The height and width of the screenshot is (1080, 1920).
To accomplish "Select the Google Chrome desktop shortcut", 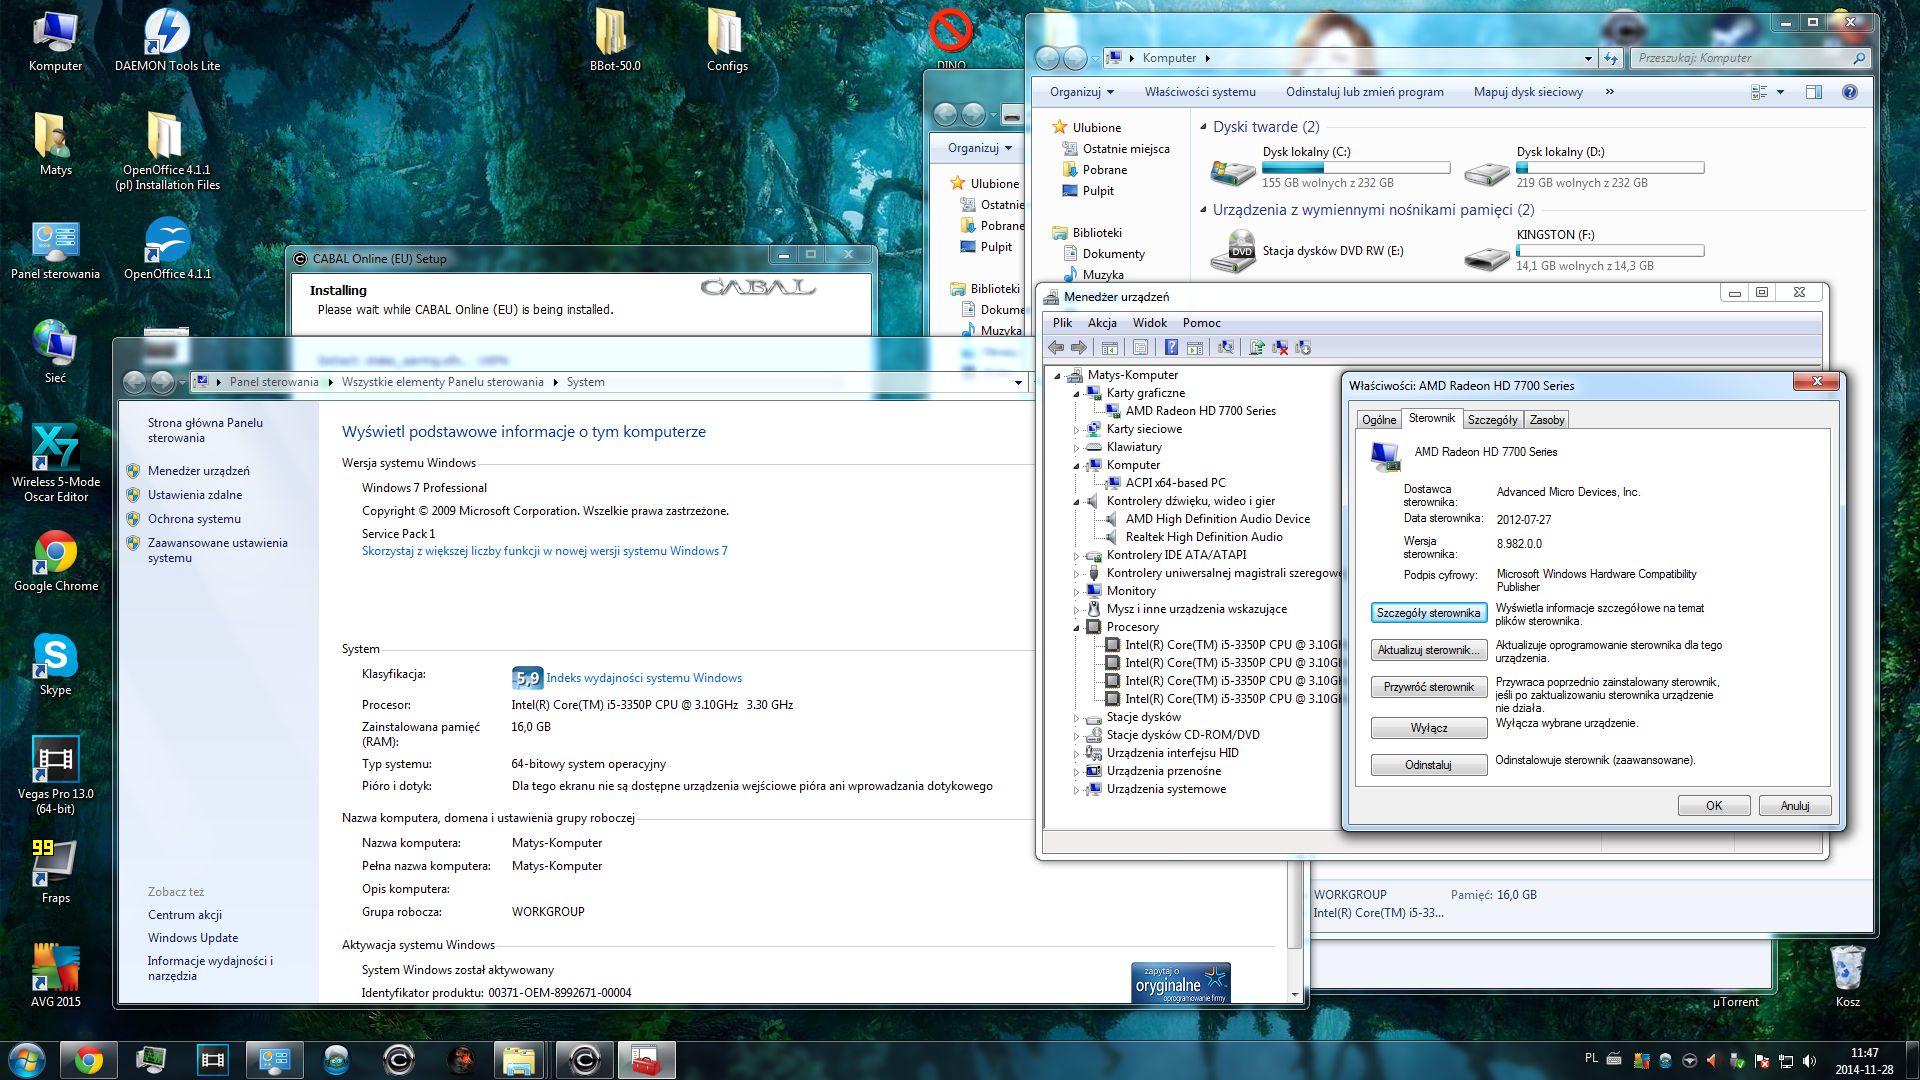I will [x=56, y=561].
